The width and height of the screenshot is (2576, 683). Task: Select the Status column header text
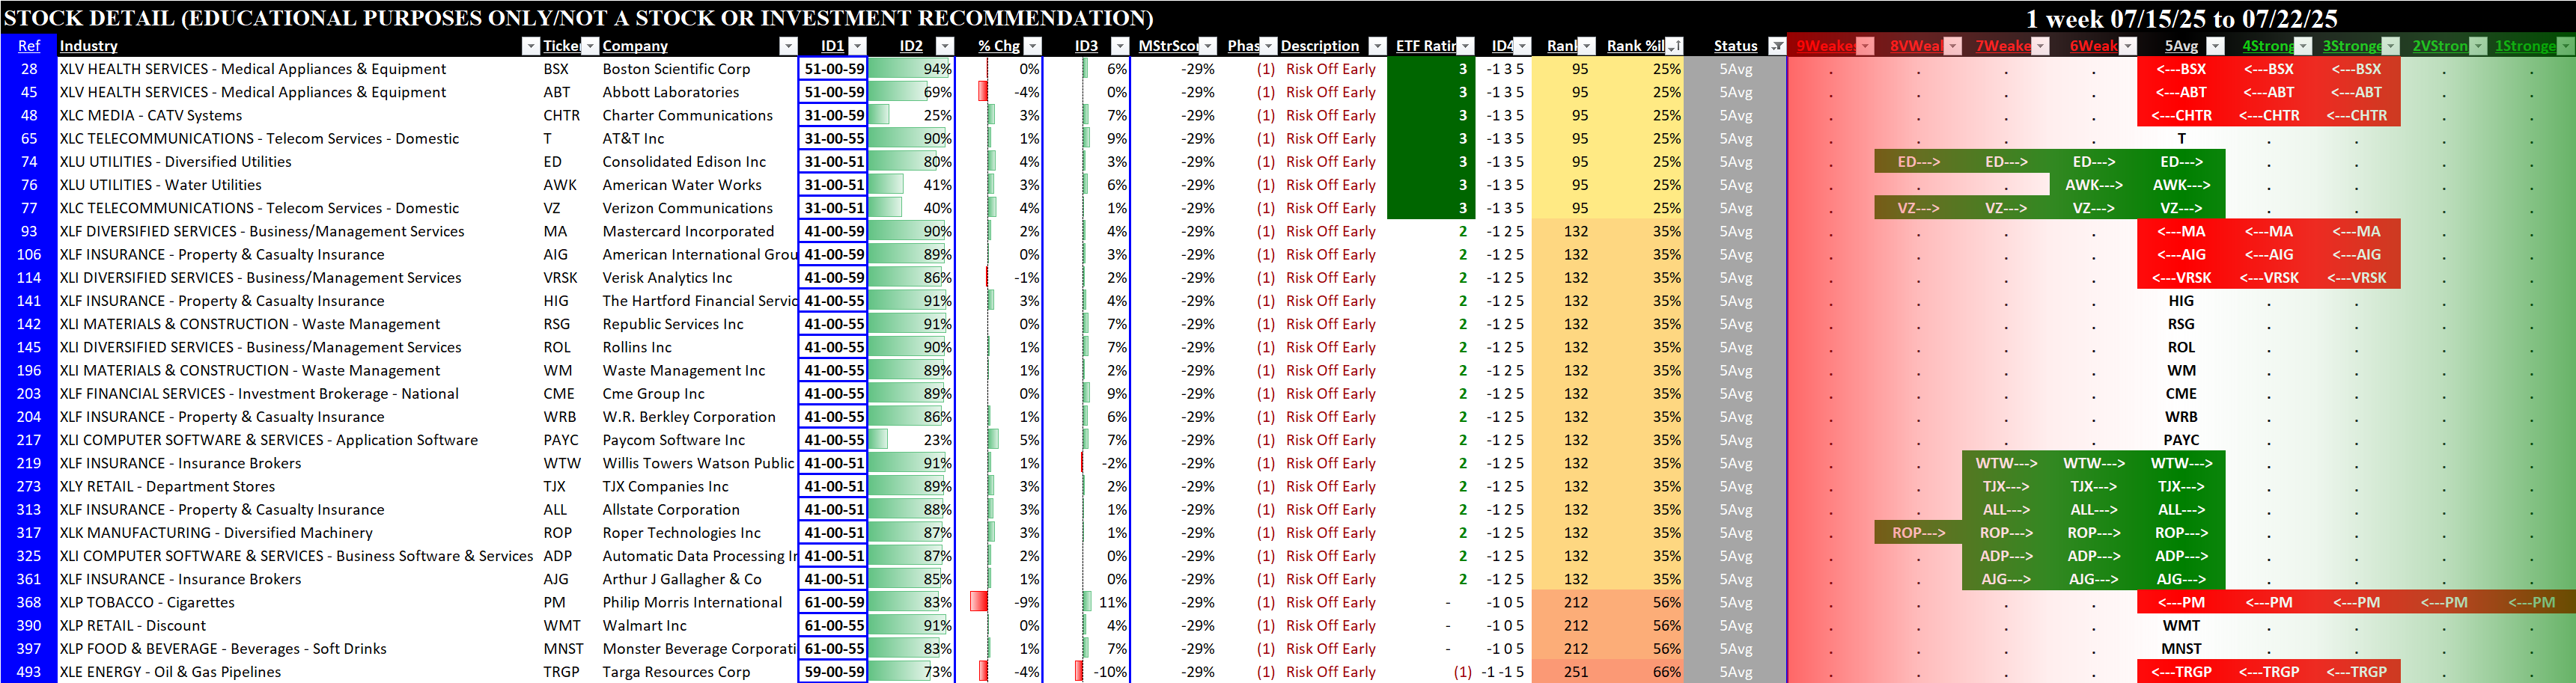(1735, 46)
